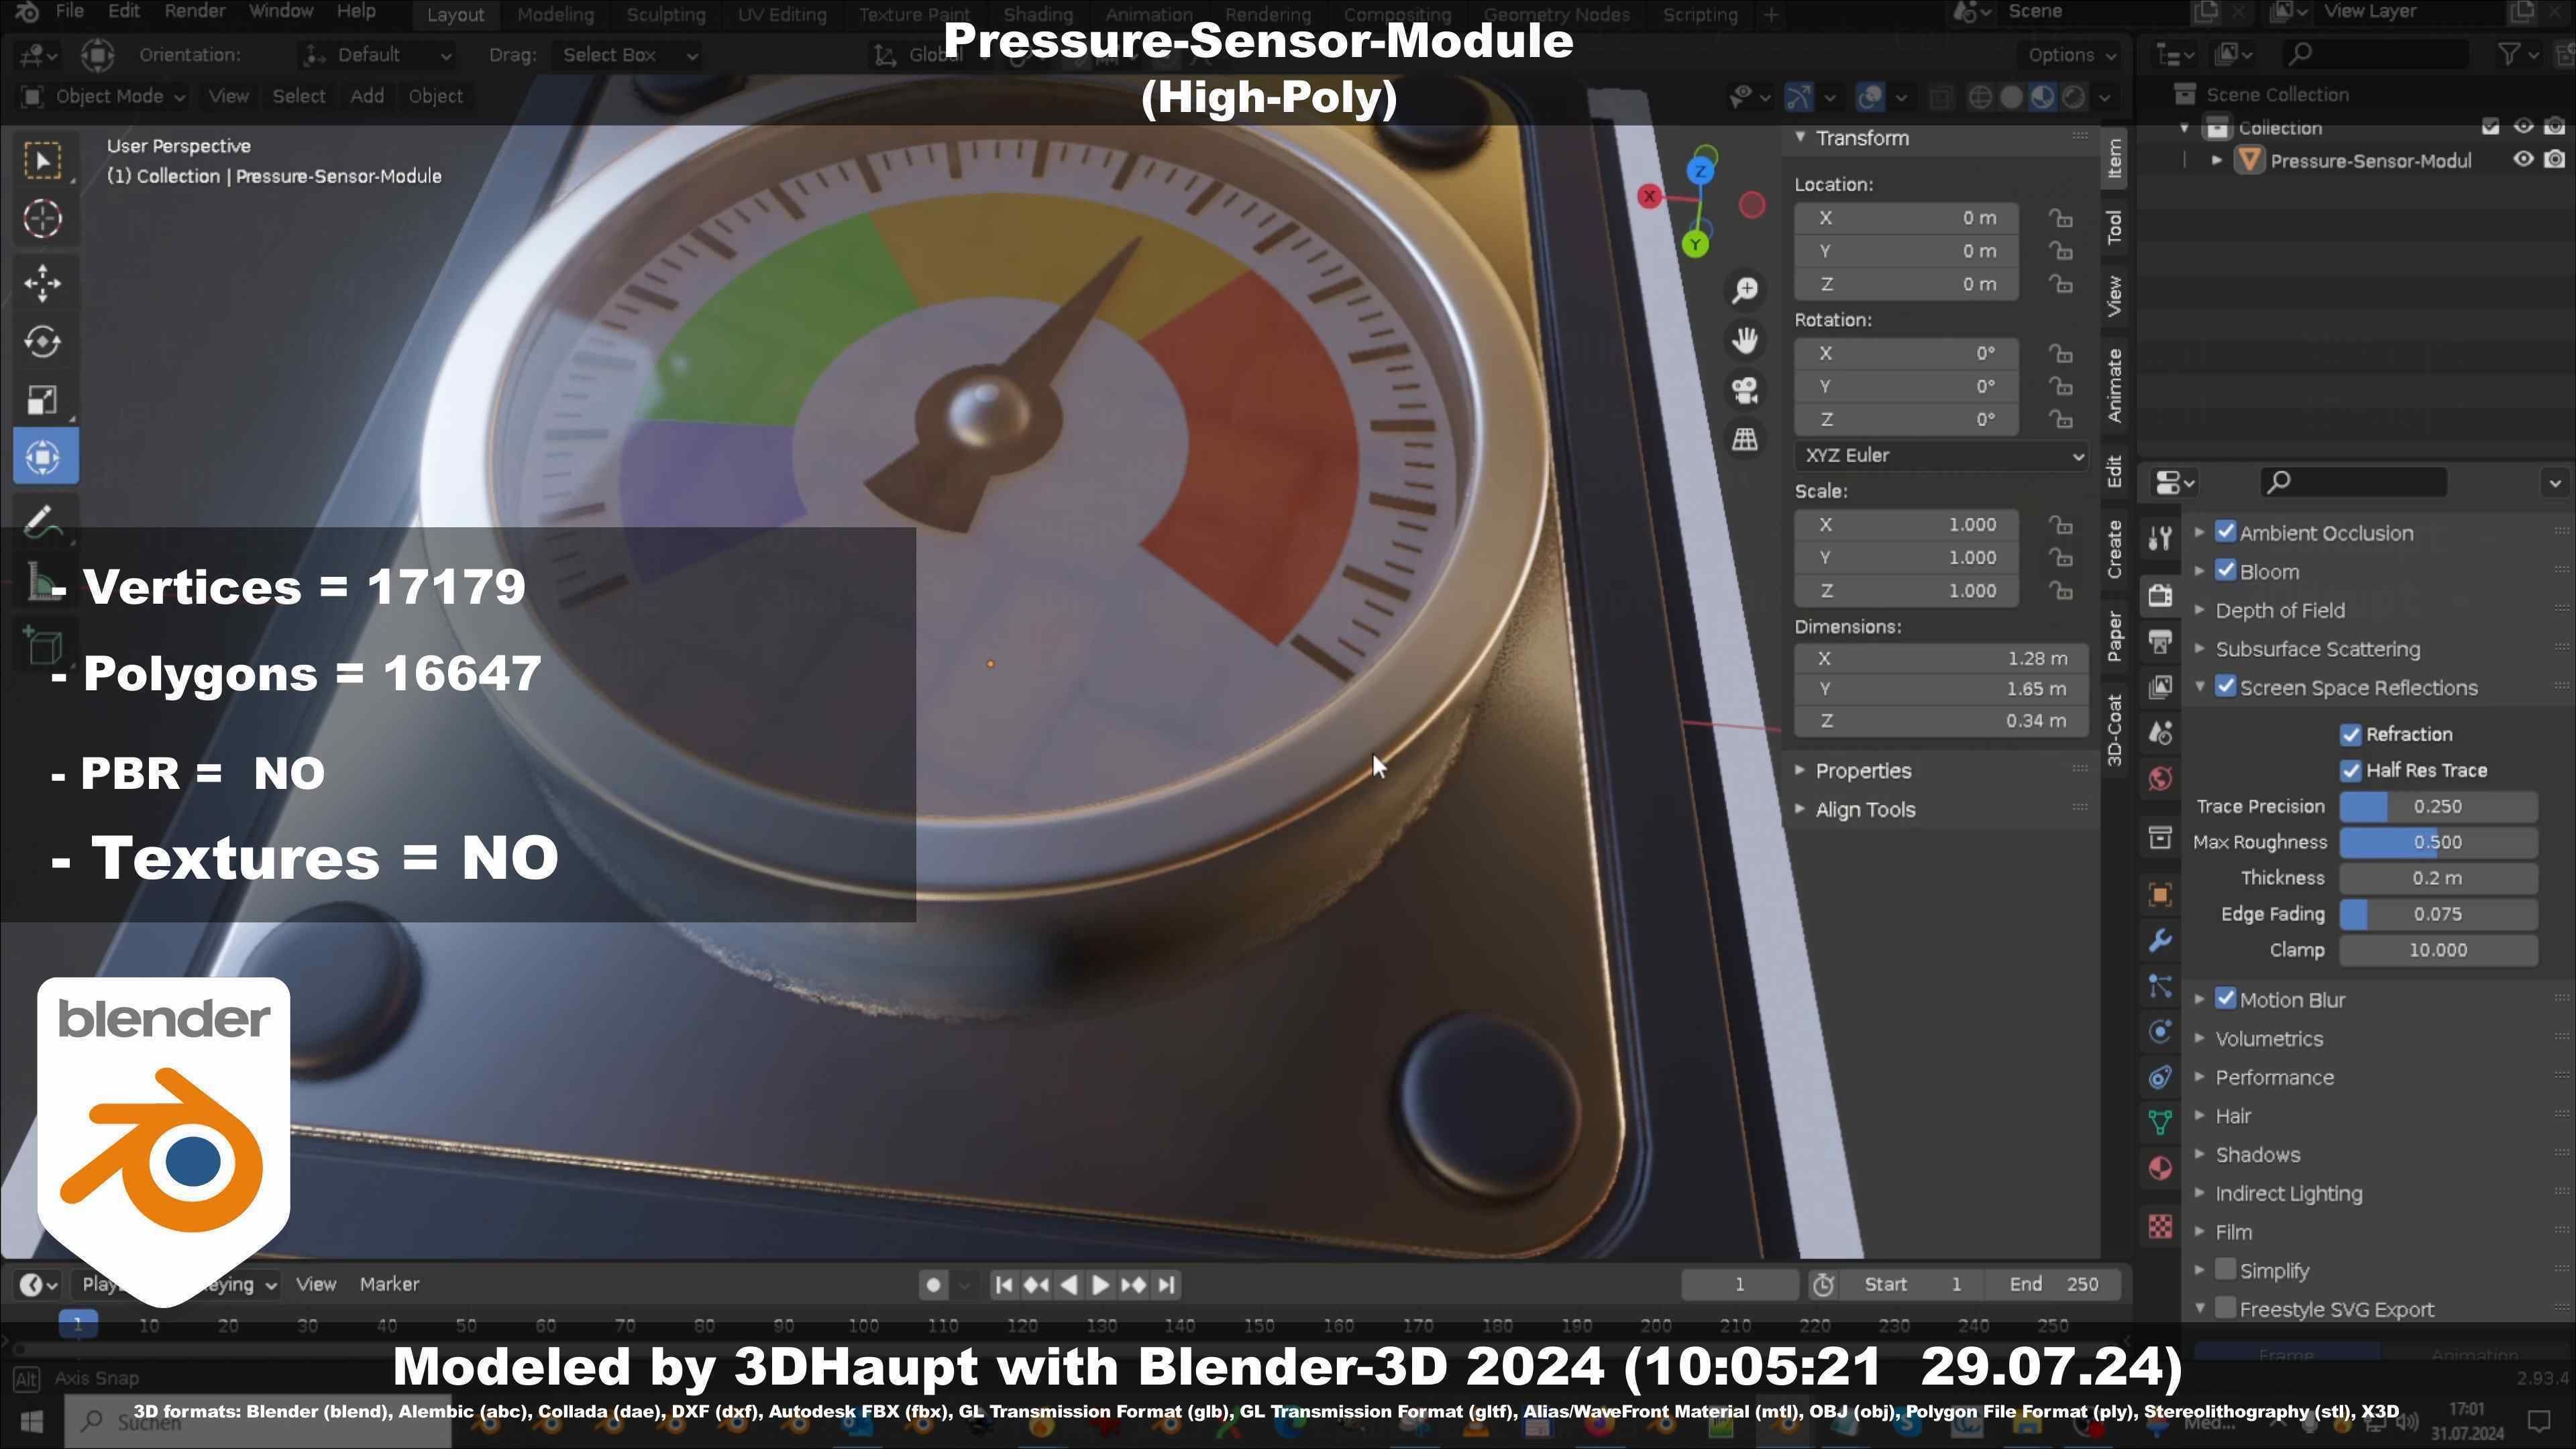
Task: Click the properties editor search field
Action: [2353, 483]
